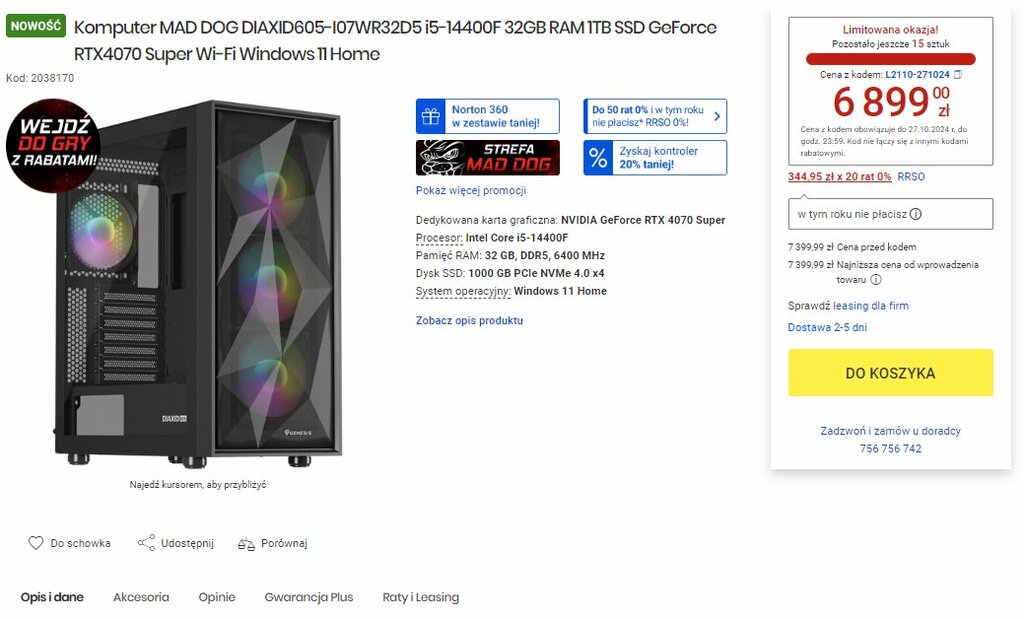The height and width of the screenshot is (619, 1024).
Task: Copy discount code L2110-271024 with copy icon
Action: pos(958,74)
